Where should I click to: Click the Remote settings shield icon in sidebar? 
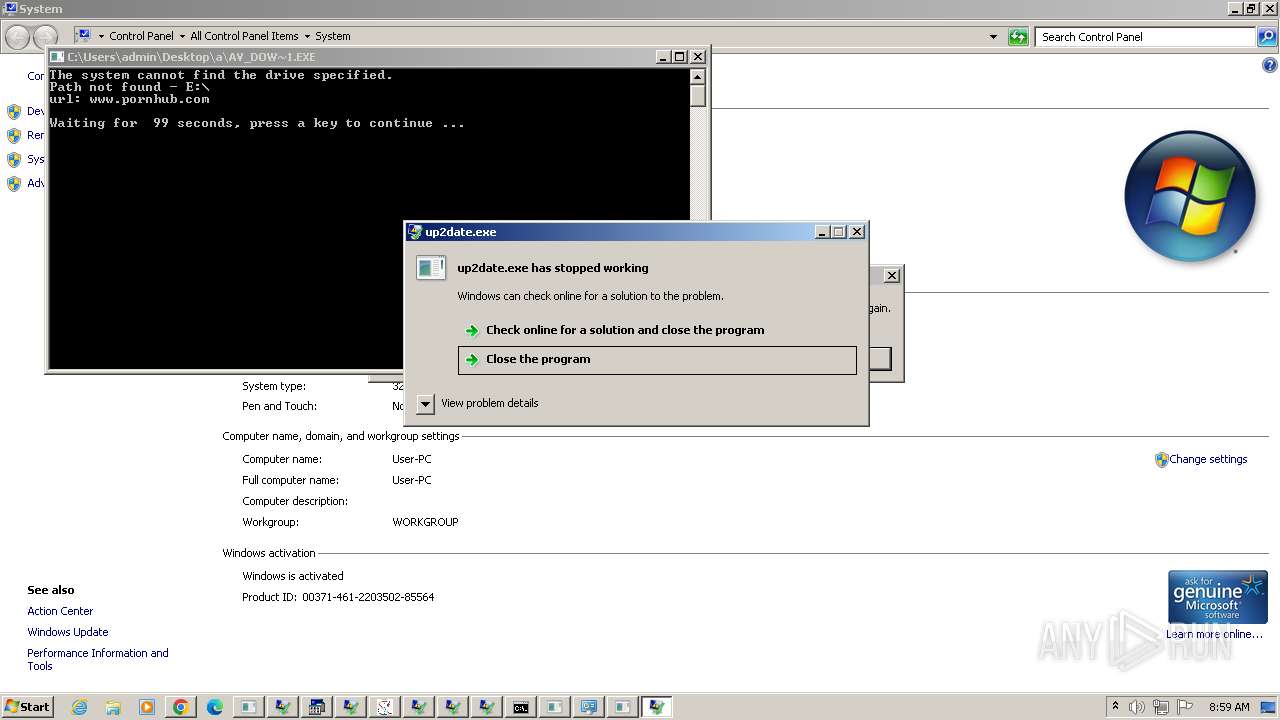pos(14,136)
